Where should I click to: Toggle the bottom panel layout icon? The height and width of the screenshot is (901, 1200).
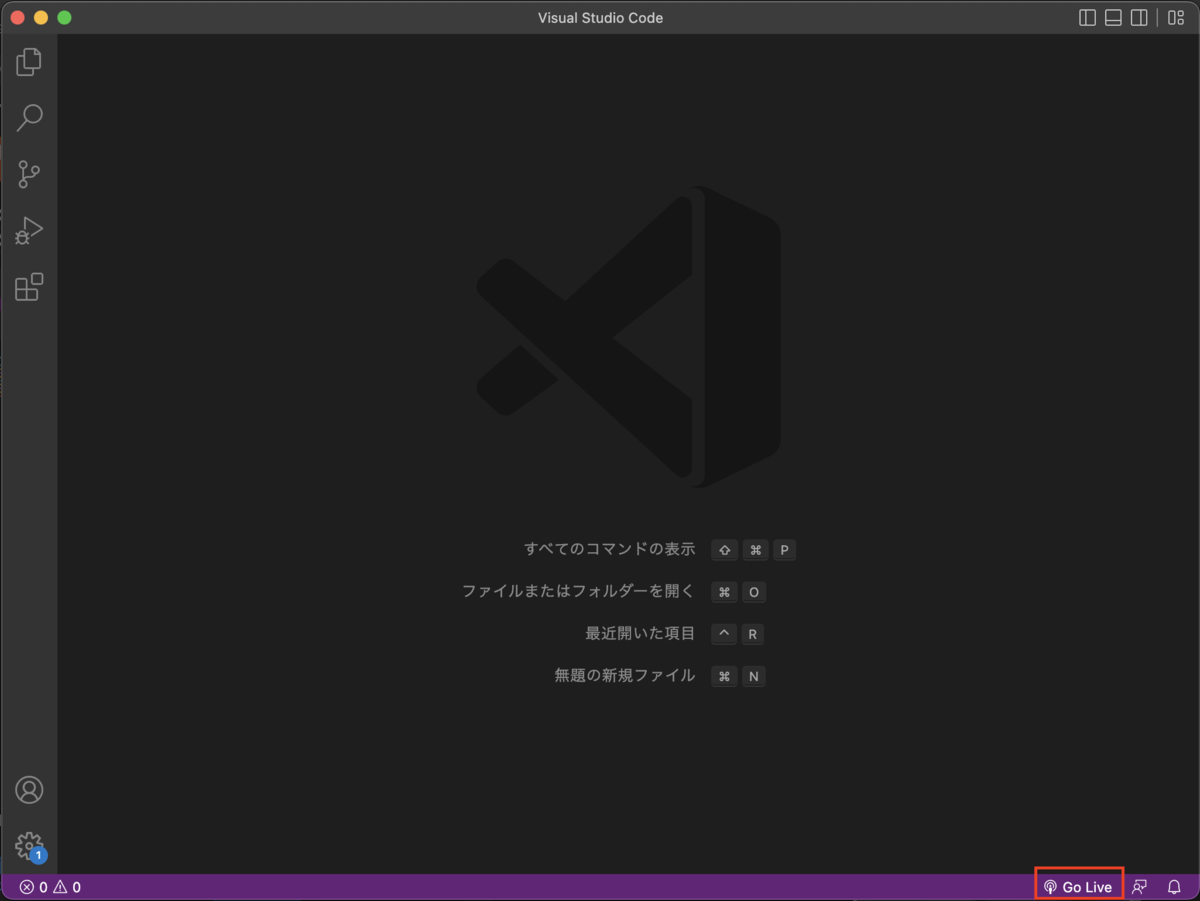tap(1113, 18)
